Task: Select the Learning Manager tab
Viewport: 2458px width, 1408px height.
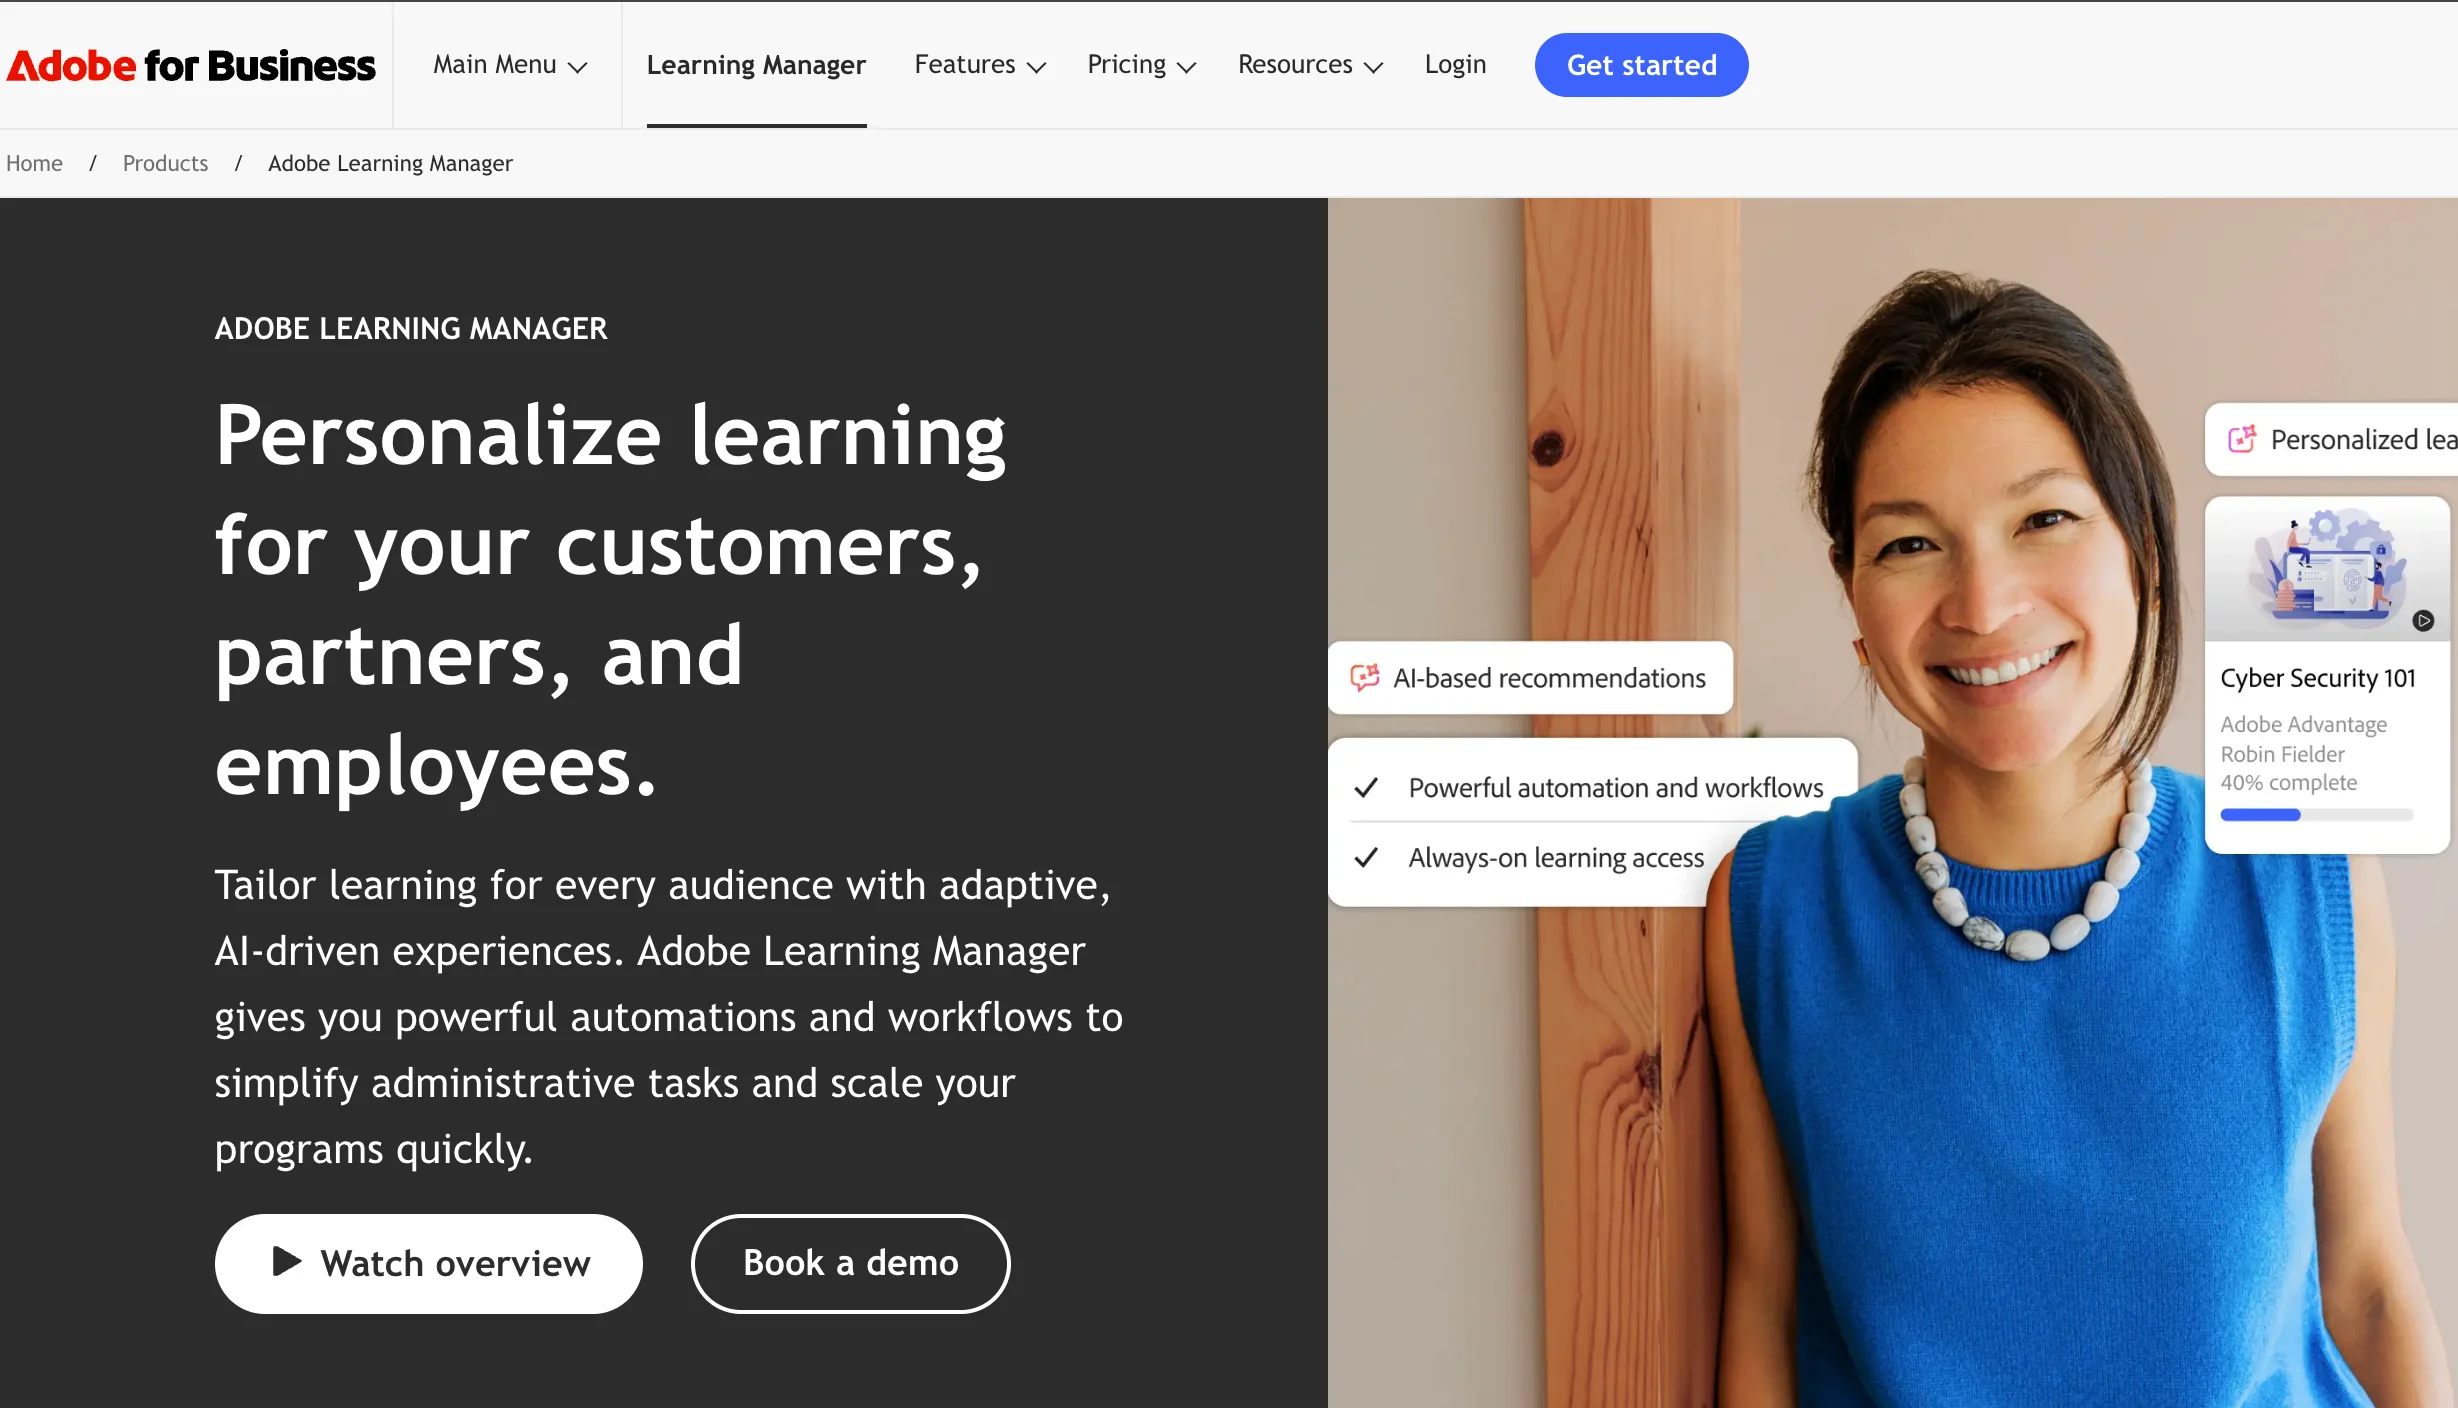Action: [x=756, y=65]
